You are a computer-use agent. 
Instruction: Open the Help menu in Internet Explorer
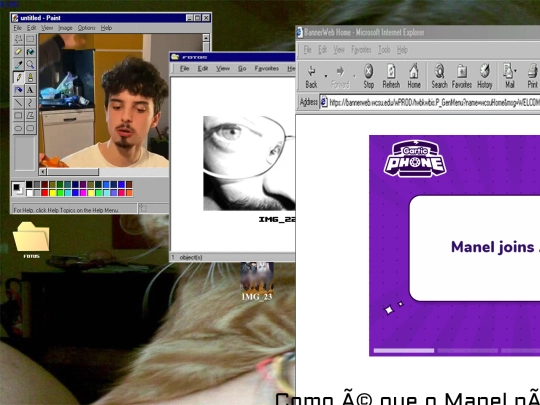point(402,50)
